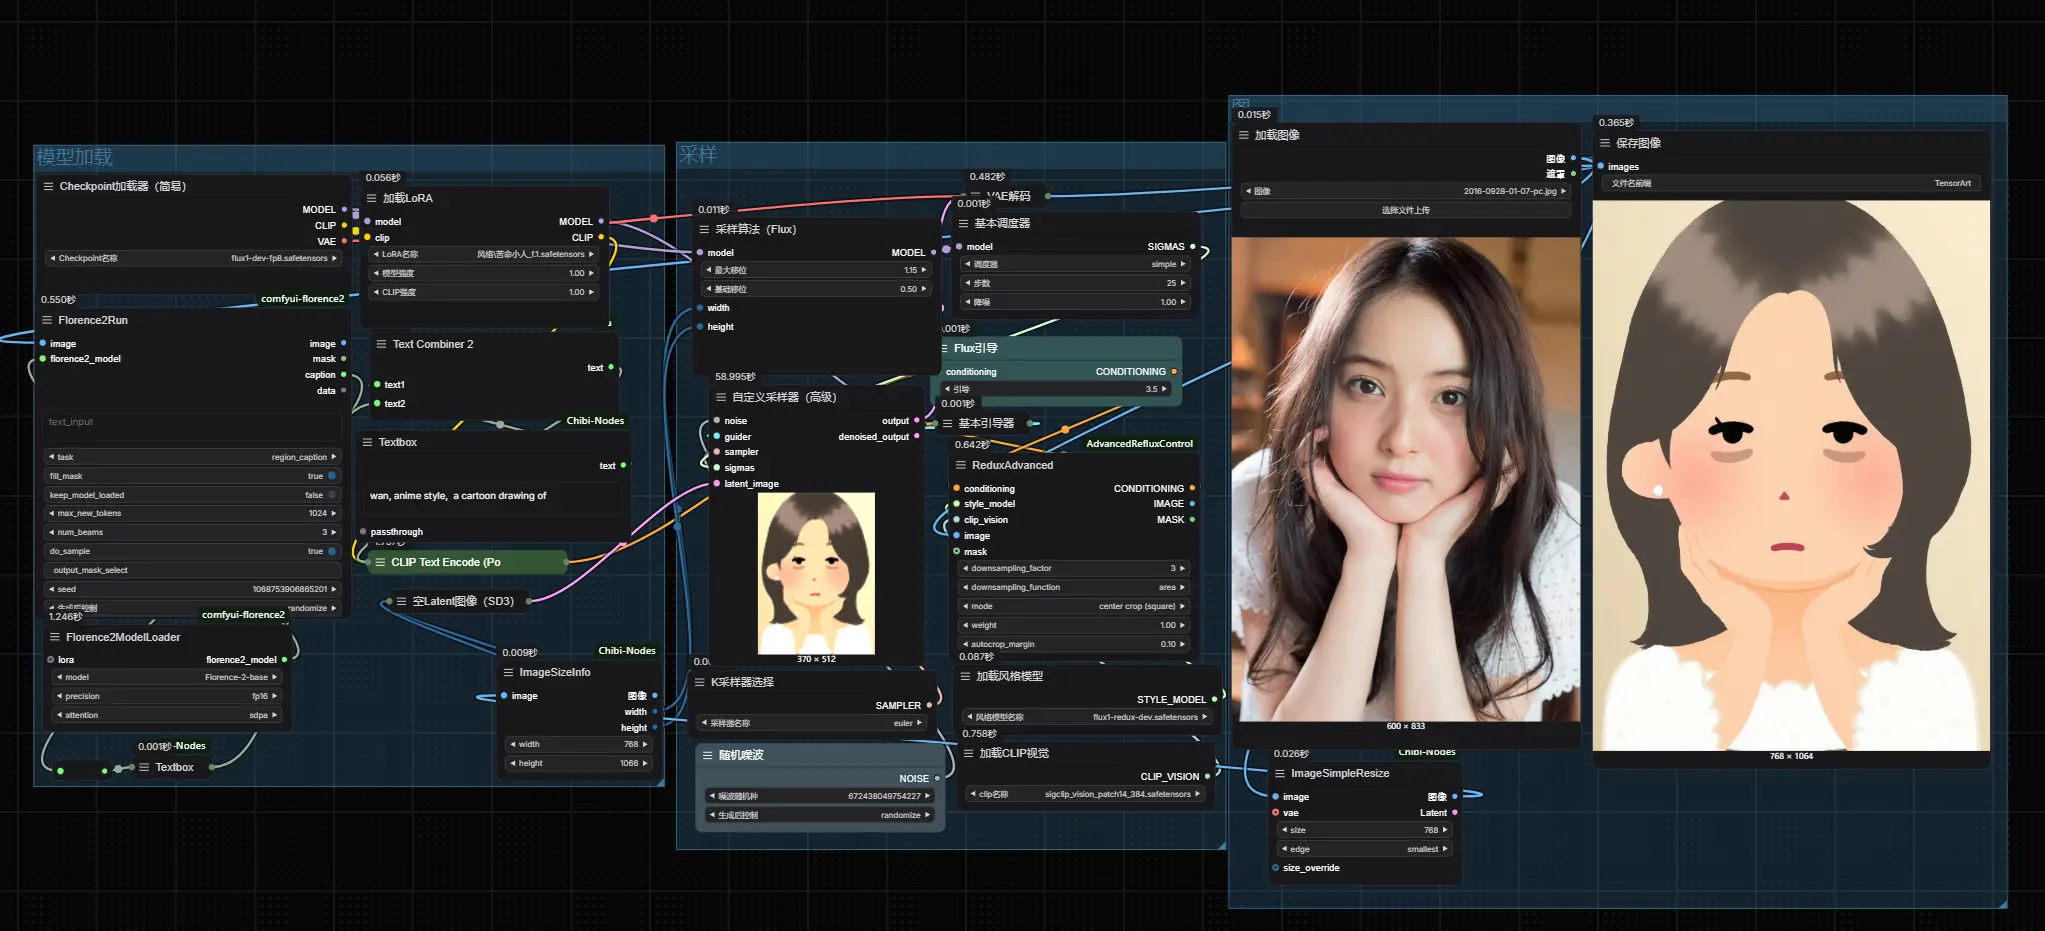2045x931 pixels.
Task: Click the 文件名前缀 TensorArt field
Action: click(x=1789, y=183)
